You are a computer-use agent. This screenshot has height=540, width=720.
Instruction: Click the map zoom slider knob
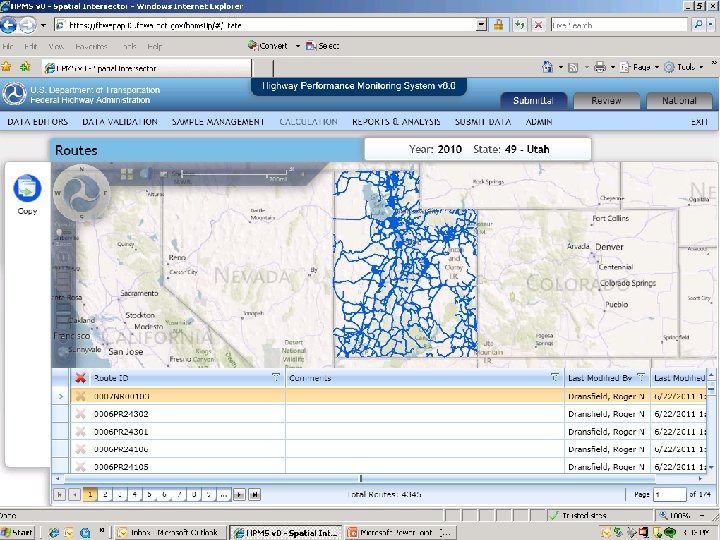[59, 233]
